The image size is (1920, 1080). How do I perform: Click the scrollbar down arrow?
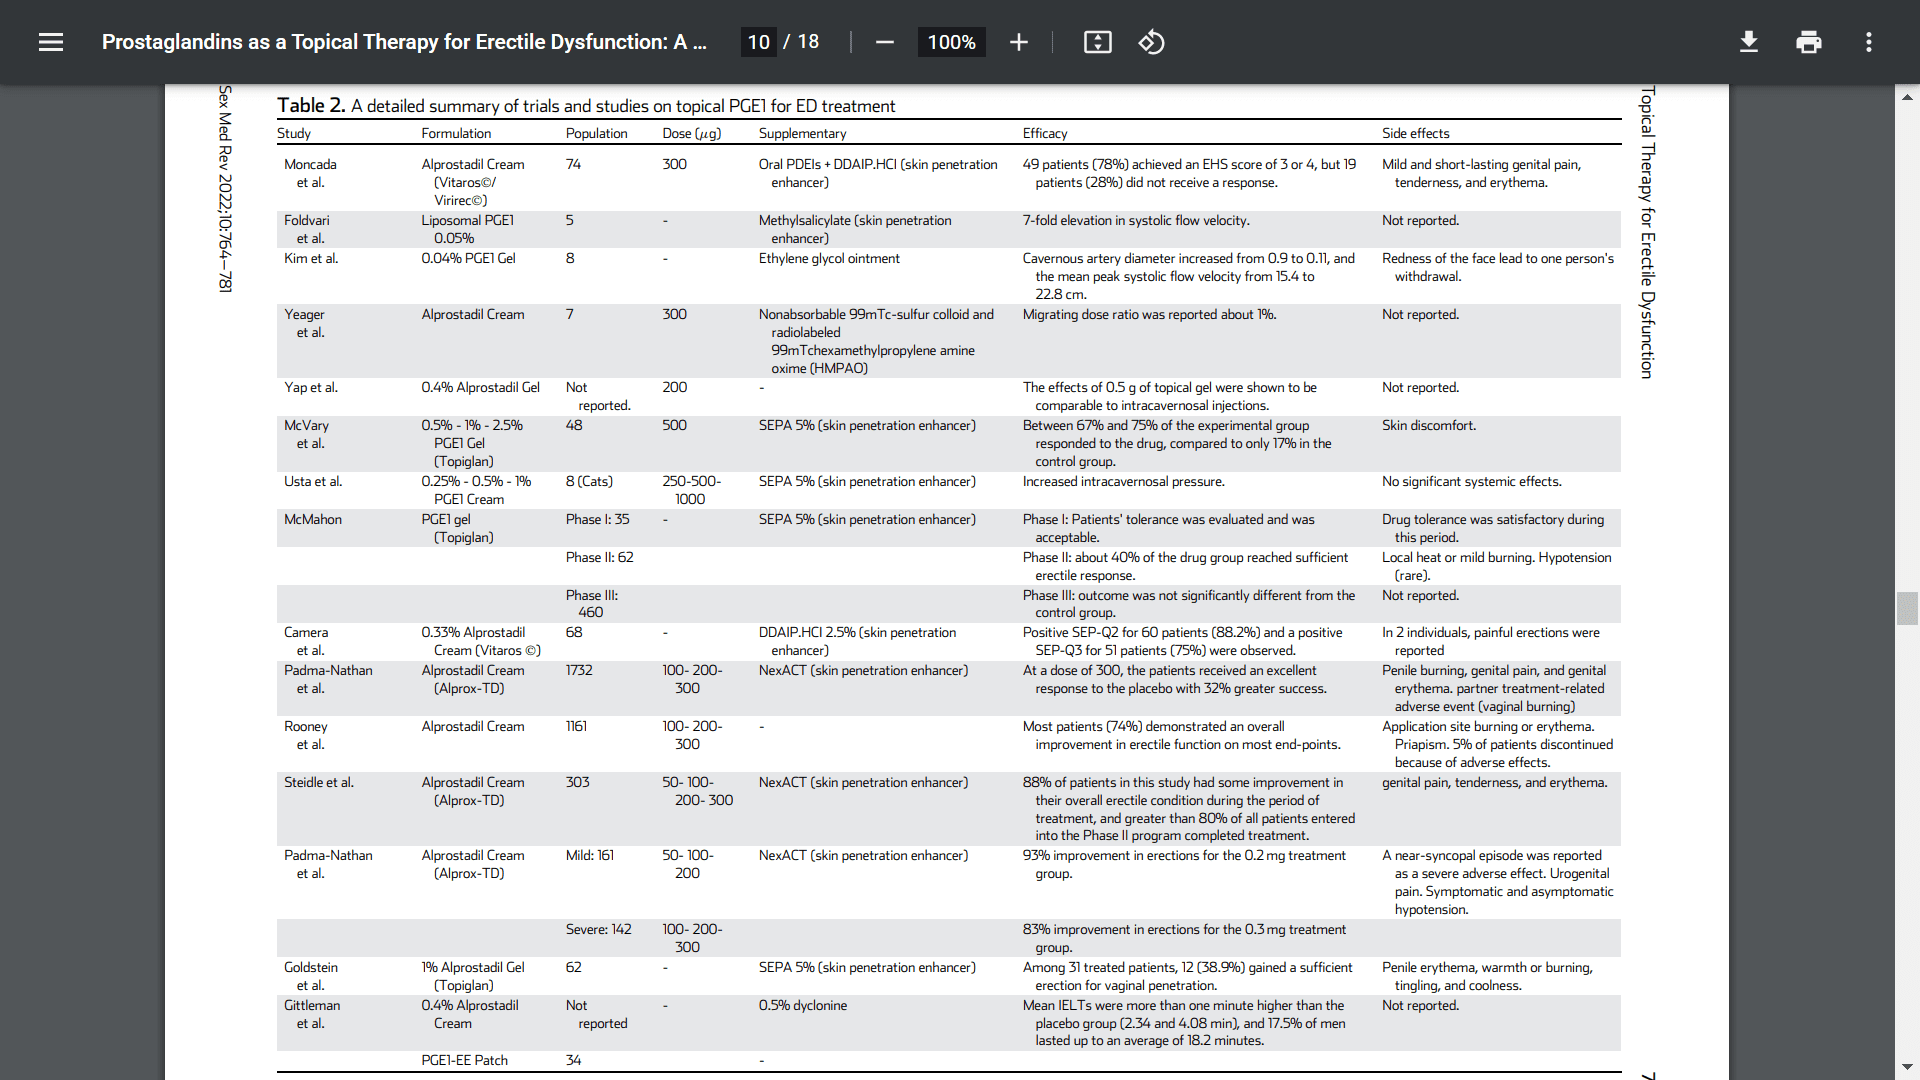(x=1907, y=1068)
